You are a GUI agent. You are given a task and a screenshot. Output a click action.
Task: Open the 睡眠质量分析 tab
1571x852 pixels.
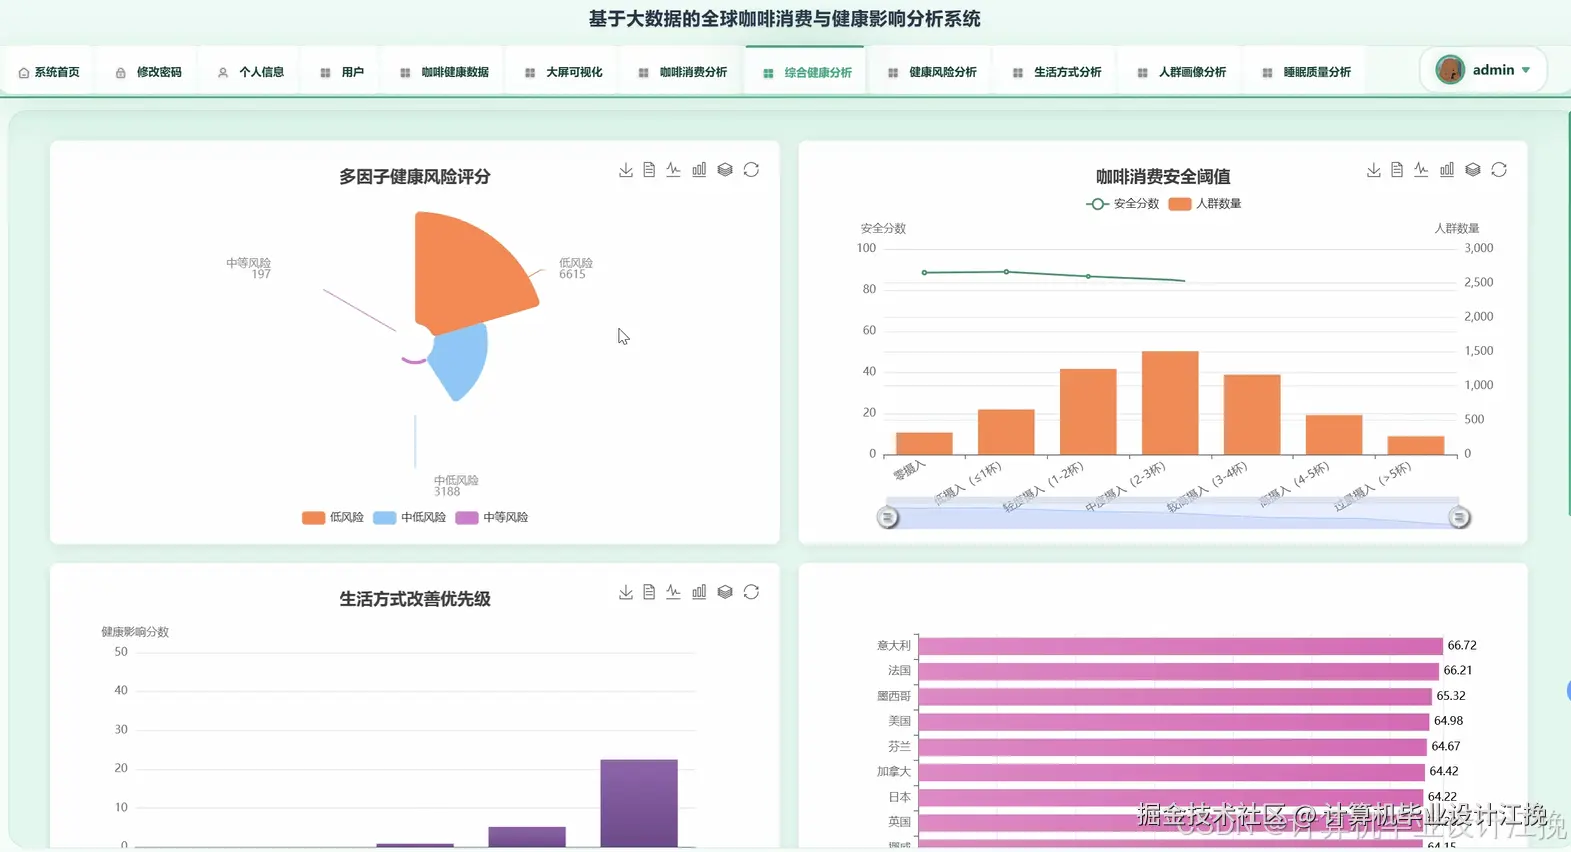(1307, 72)
